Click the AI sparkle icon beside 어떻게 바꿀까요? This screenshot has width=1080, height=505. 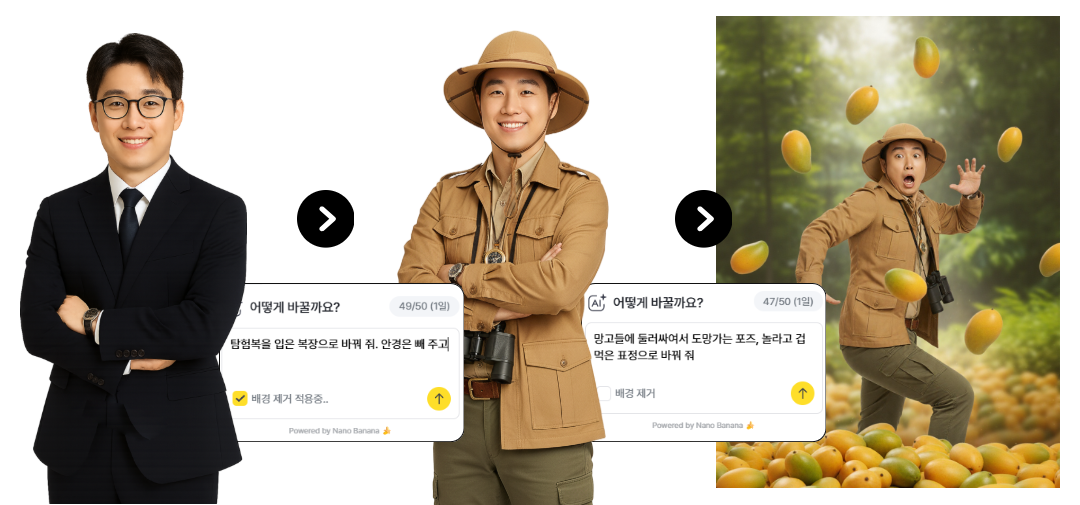click(596, 302)
